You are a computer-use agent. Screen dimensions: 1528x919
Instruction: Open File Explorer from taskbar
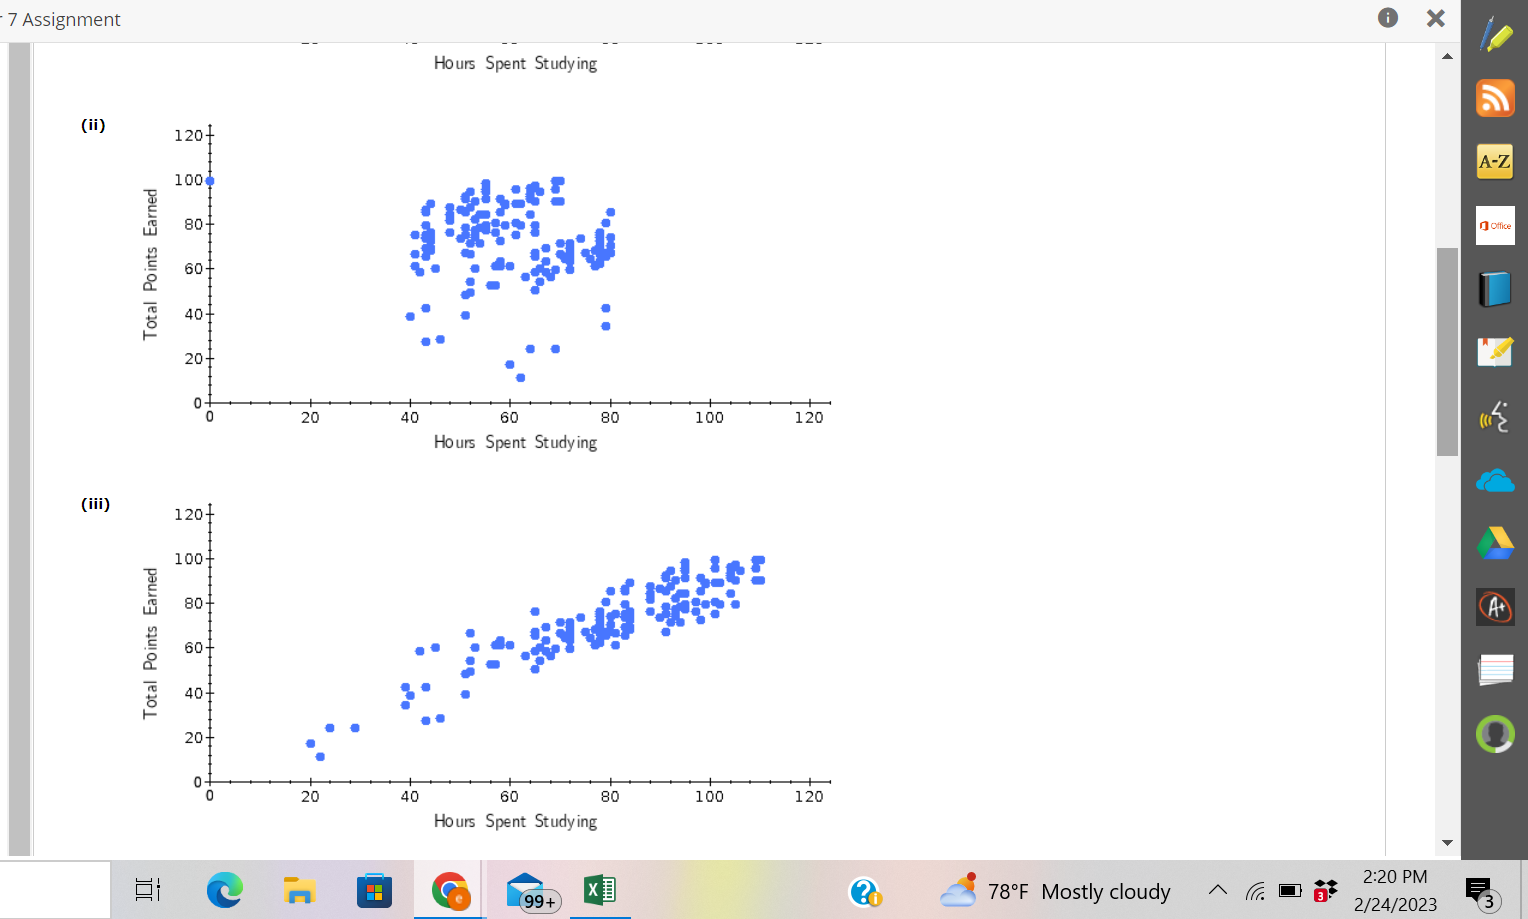pos(299,890)
